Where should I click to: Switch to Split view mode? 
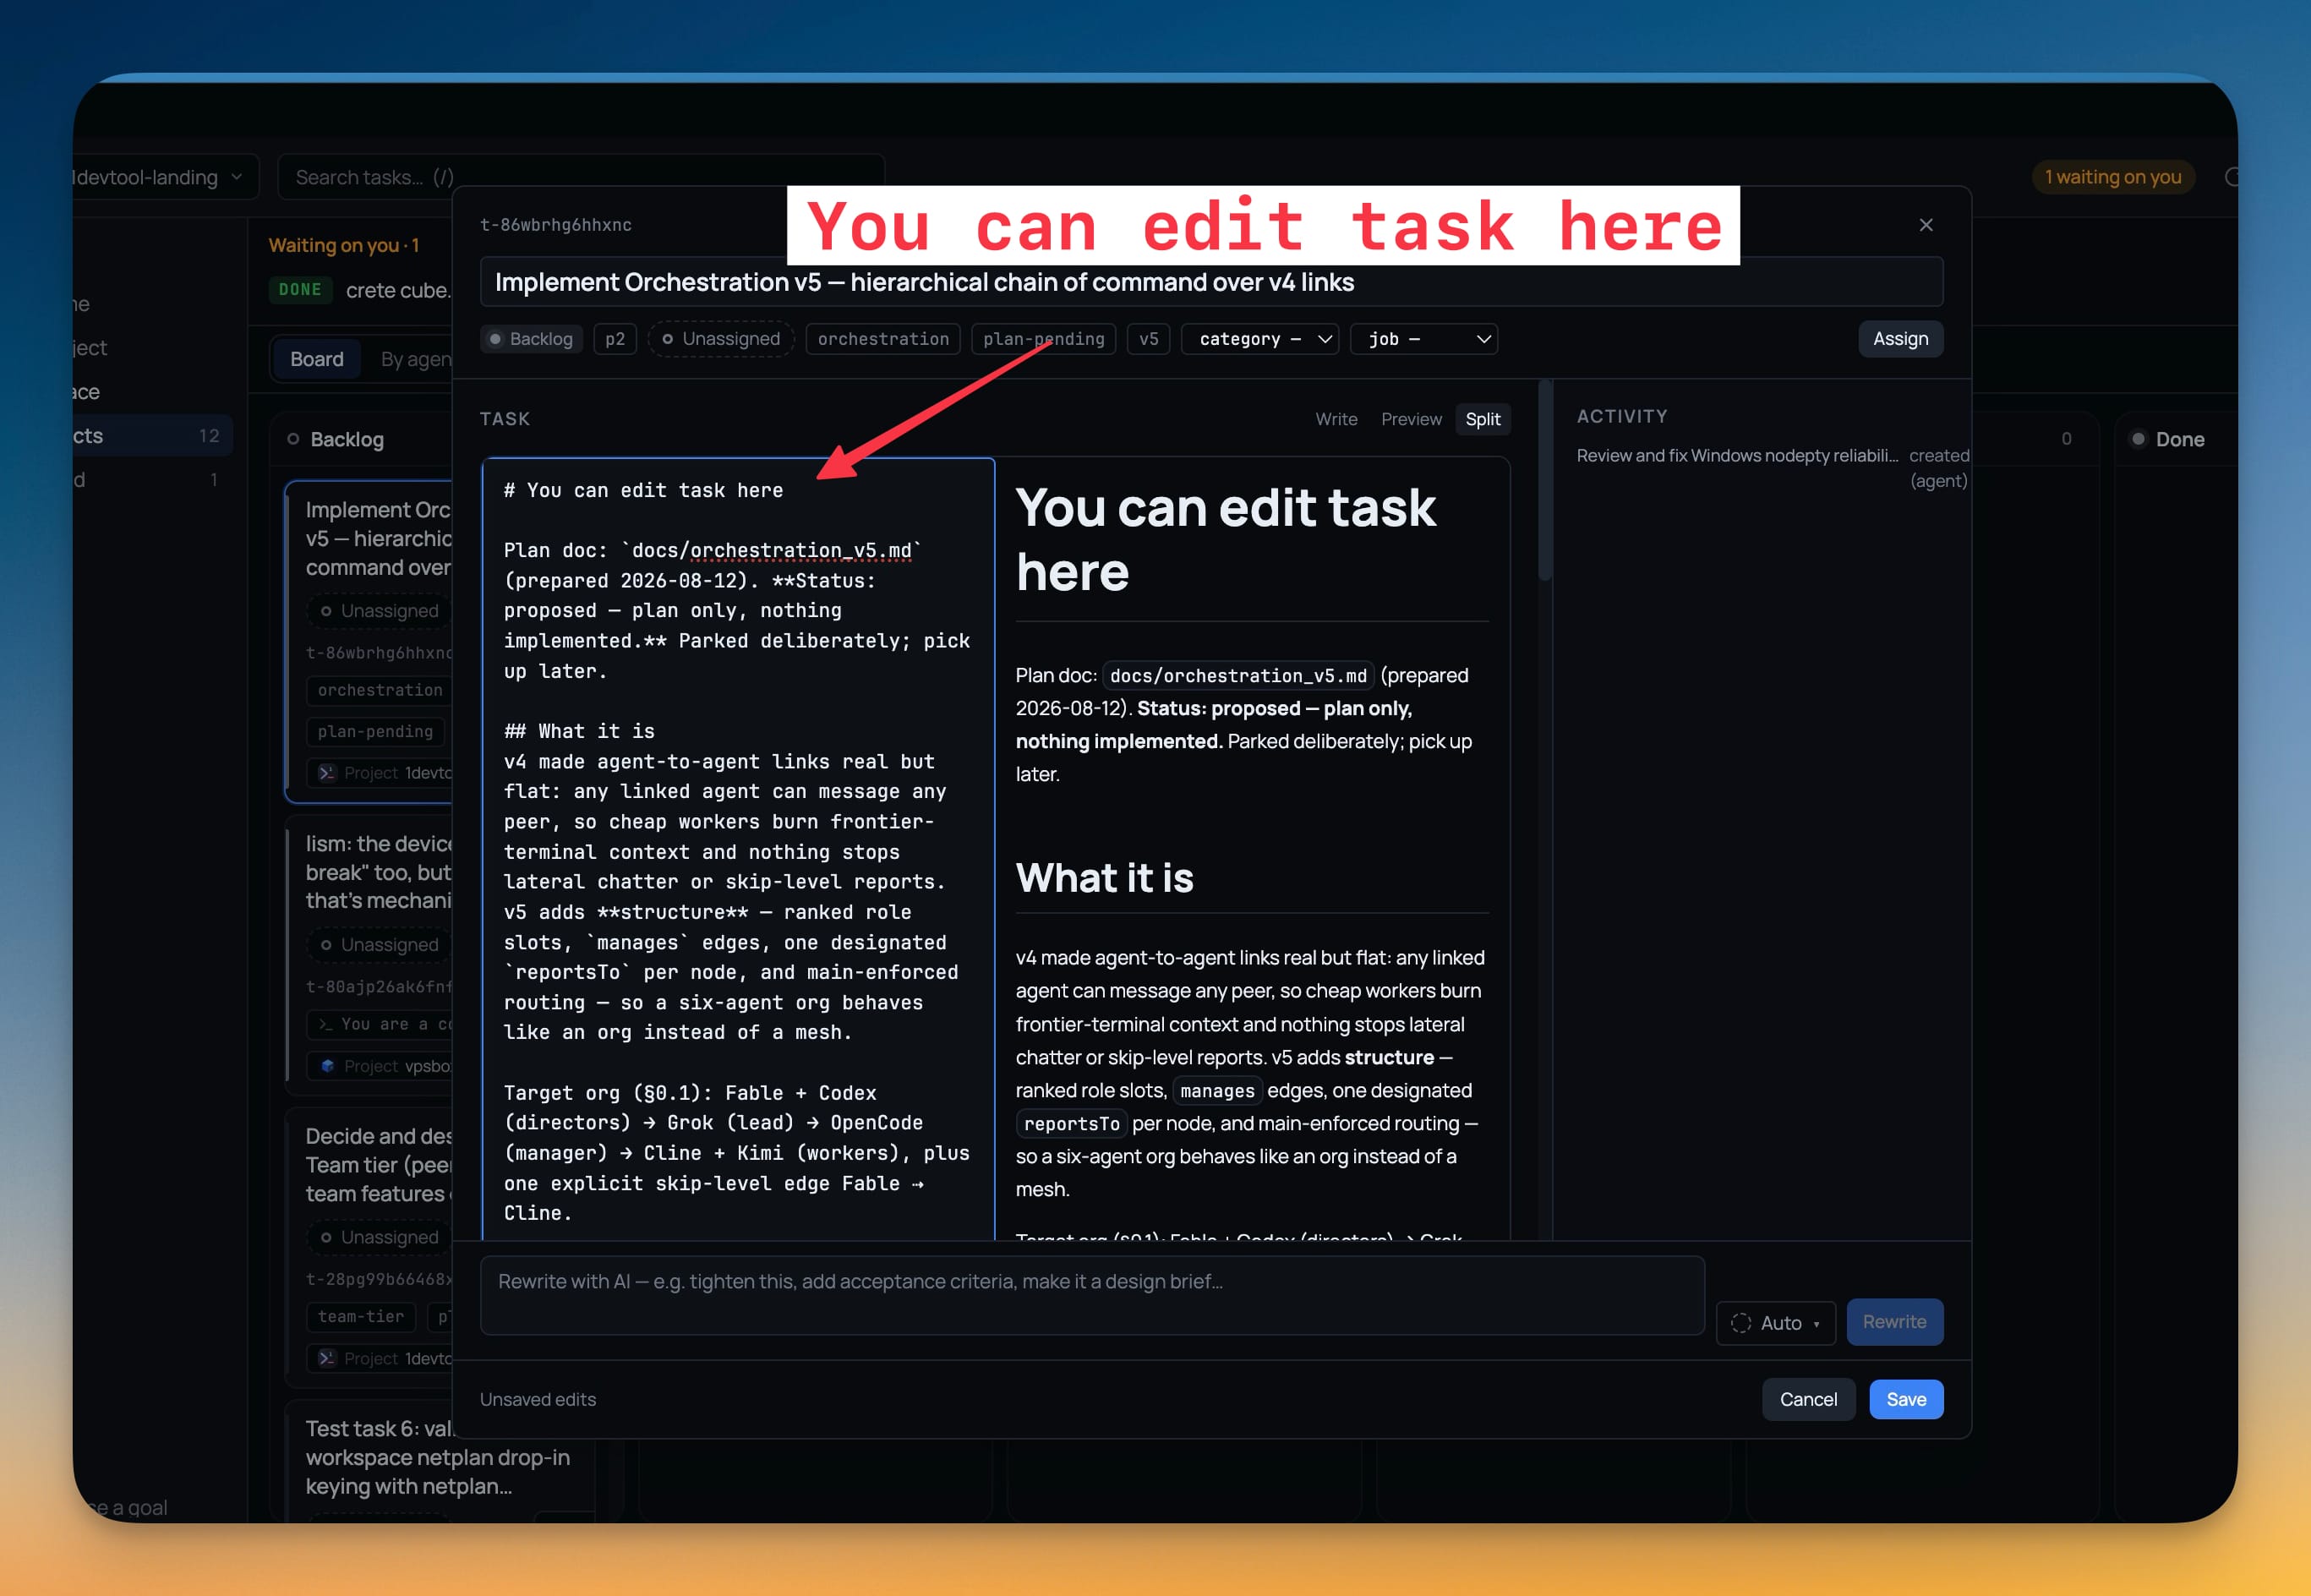1482,419
